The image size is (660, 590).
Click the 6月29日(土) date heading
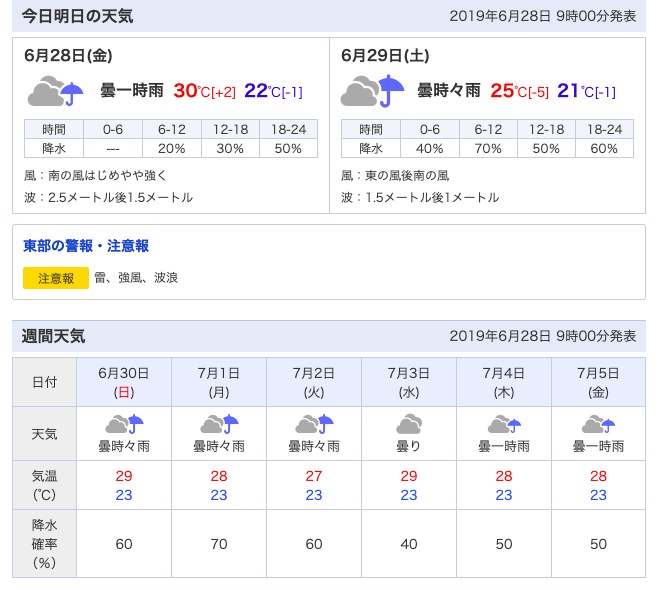(385, 55)
